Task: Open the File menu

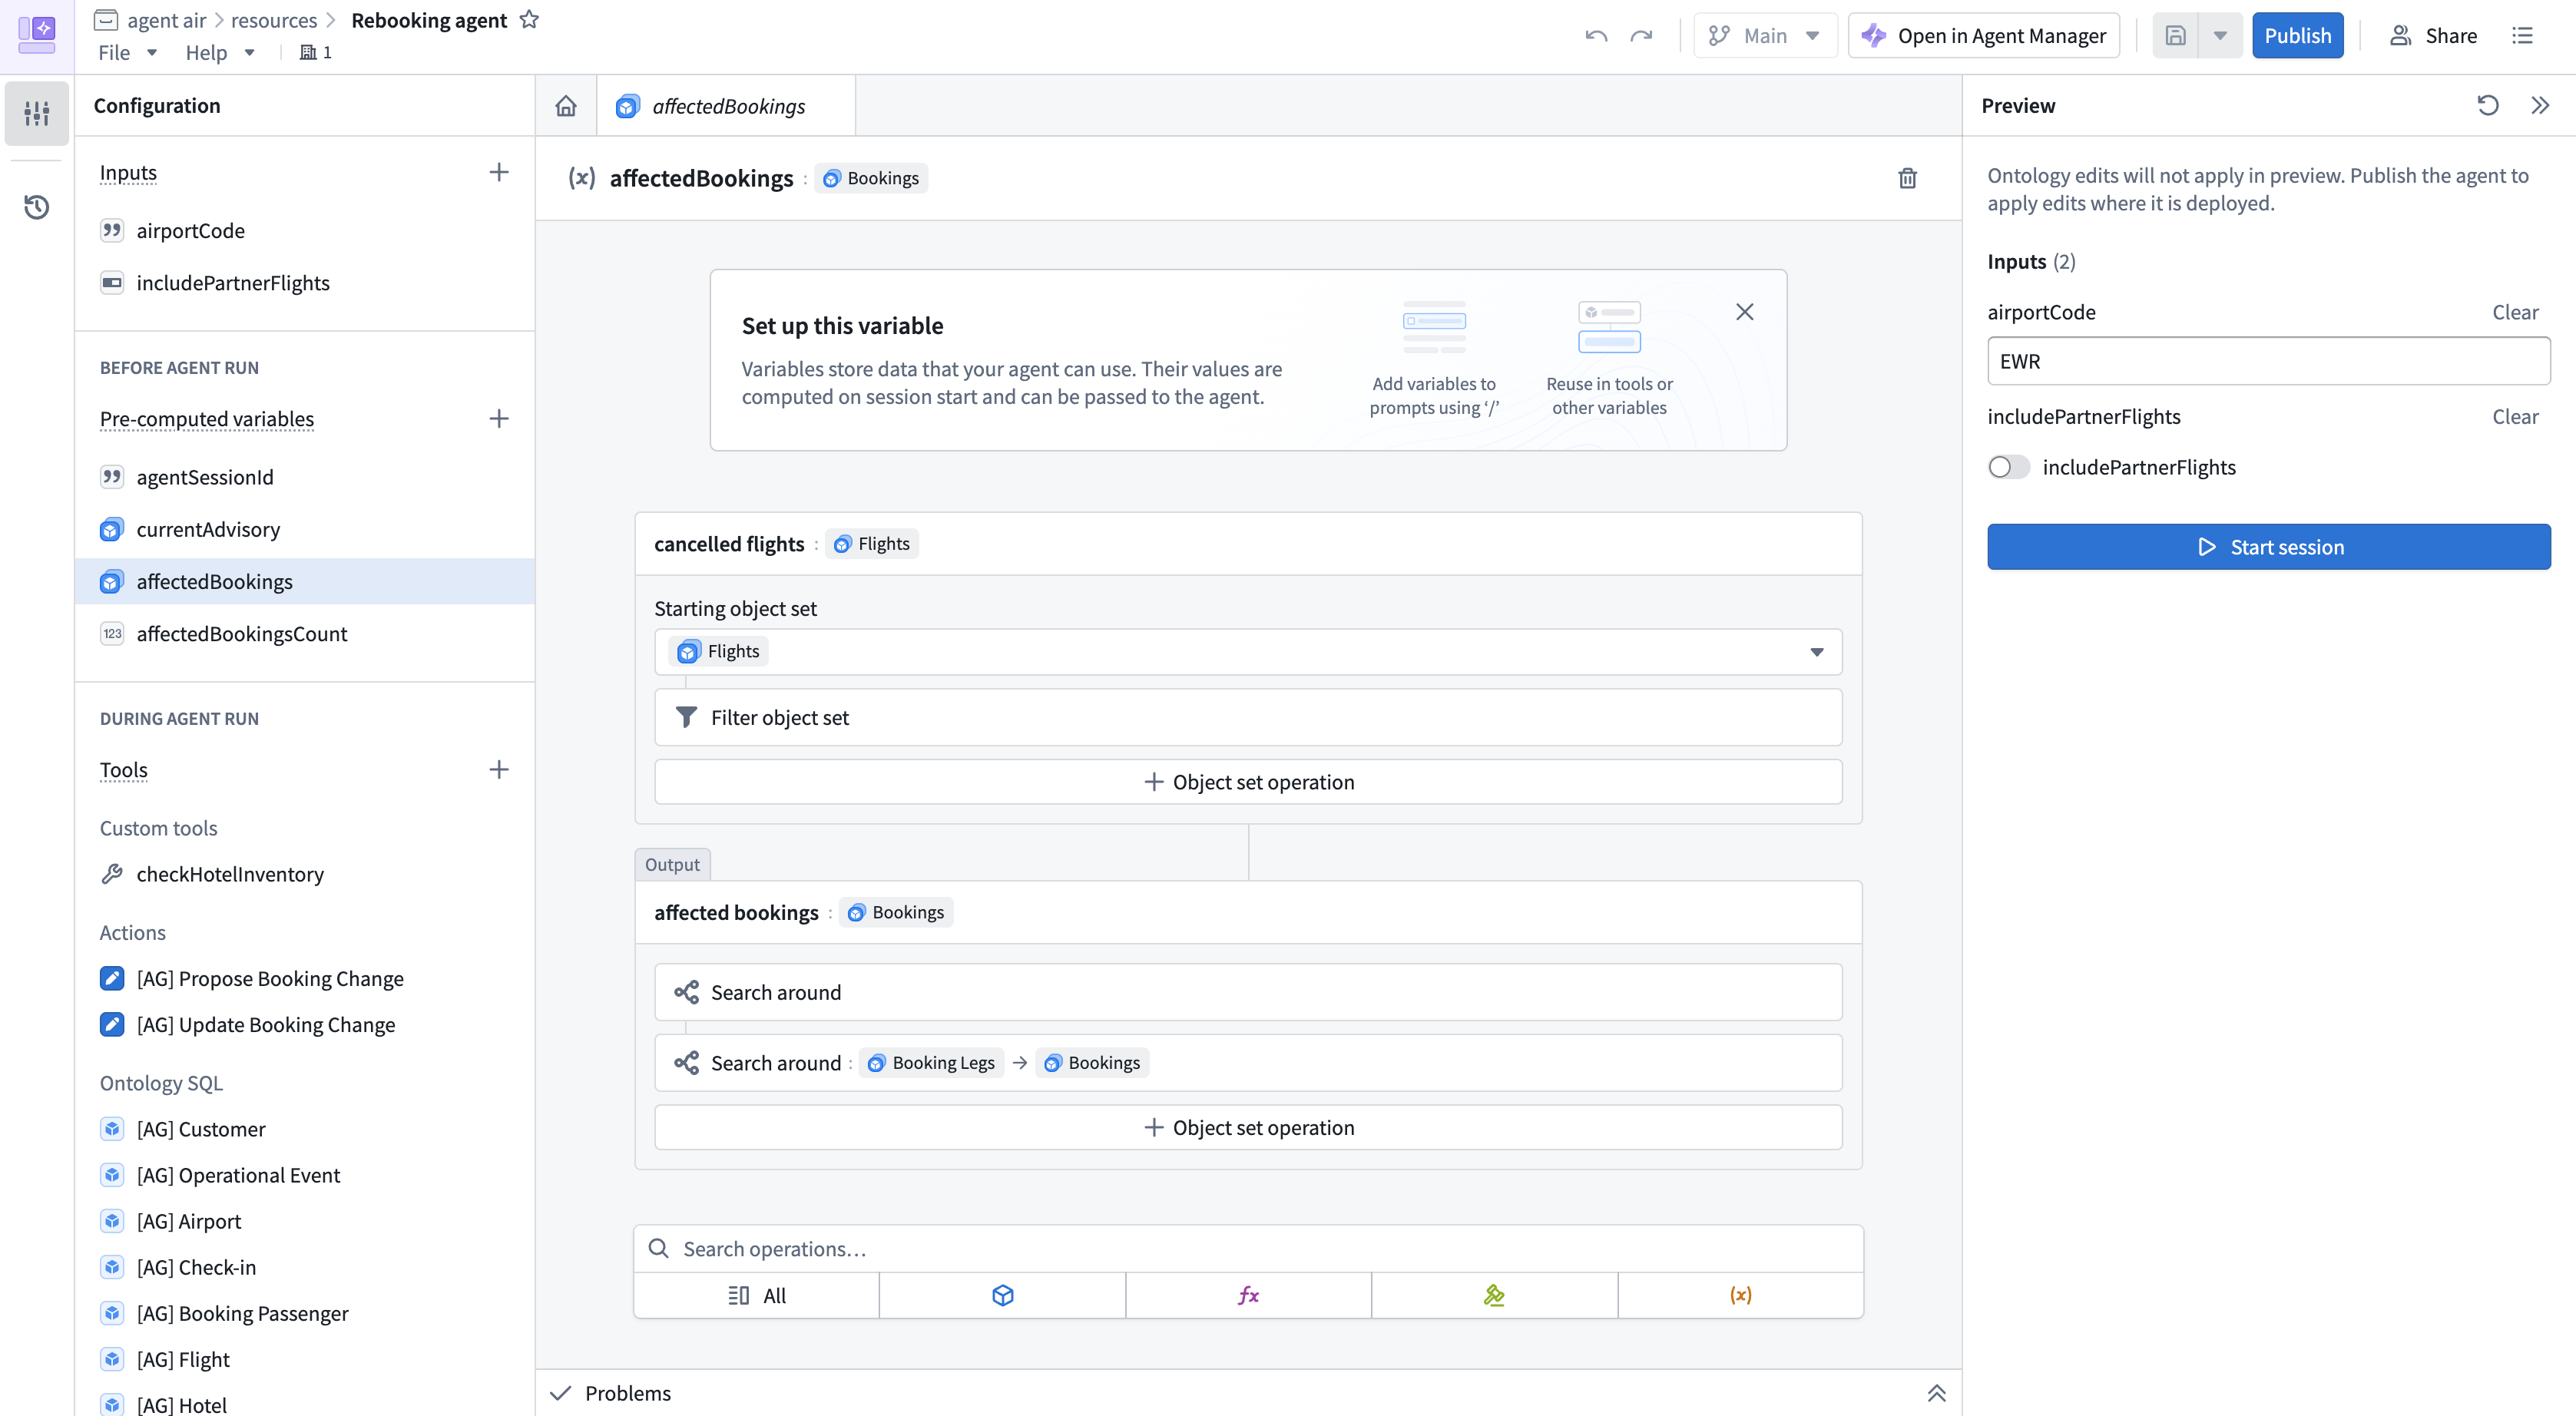Action: (x=127, y=52)
